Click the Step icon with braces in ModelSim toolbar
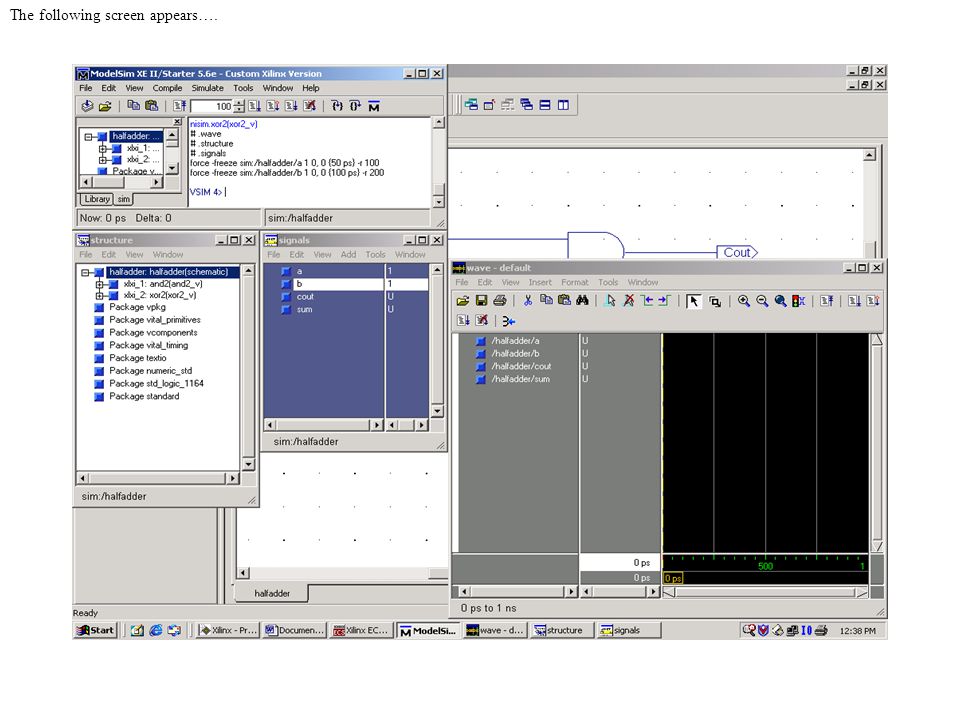960x720 pixels. coord(337,106)
